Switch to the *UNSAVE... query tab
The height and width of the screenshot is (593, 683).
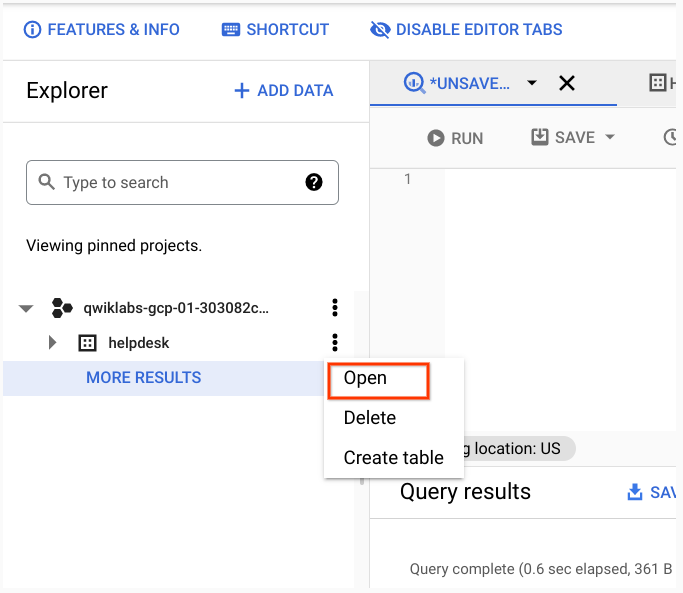click(x=469, y=83)
